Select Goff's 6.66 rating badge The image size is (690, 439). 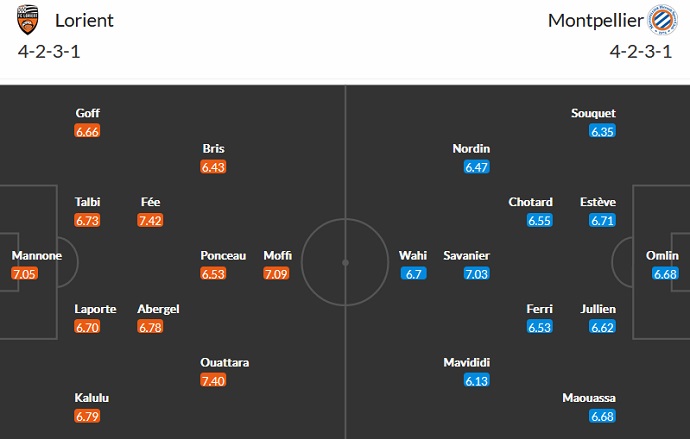click(88, 131)
